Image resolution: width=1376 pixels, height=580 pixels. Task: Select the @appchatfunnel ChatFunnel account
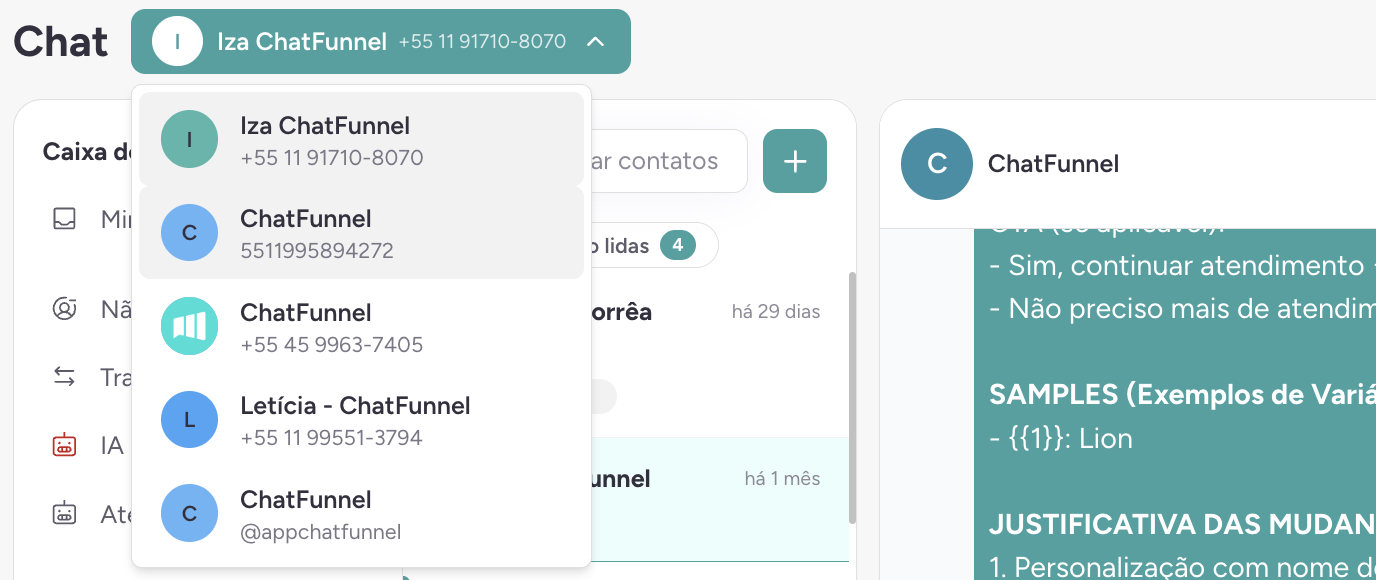pyautogui.click(x=361, y=514)
